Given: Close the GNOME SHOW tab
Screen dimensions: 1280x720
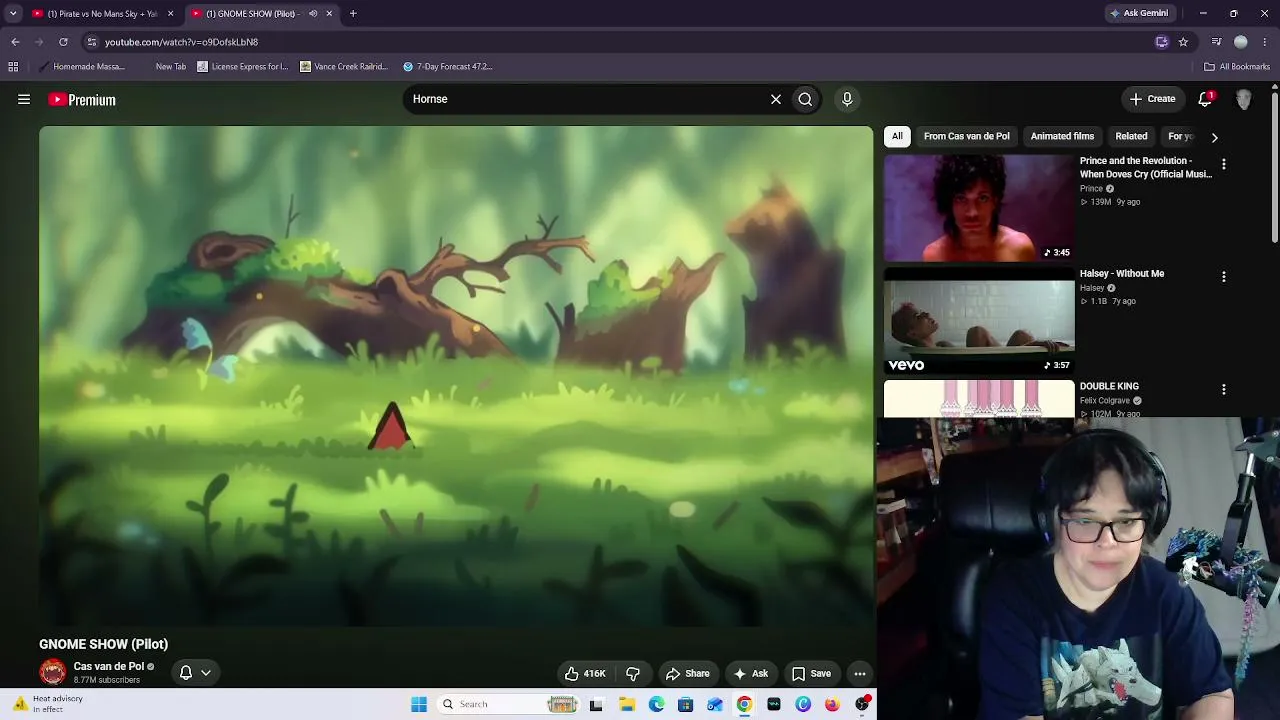Looking at the screenshot, I should (329, 14).
